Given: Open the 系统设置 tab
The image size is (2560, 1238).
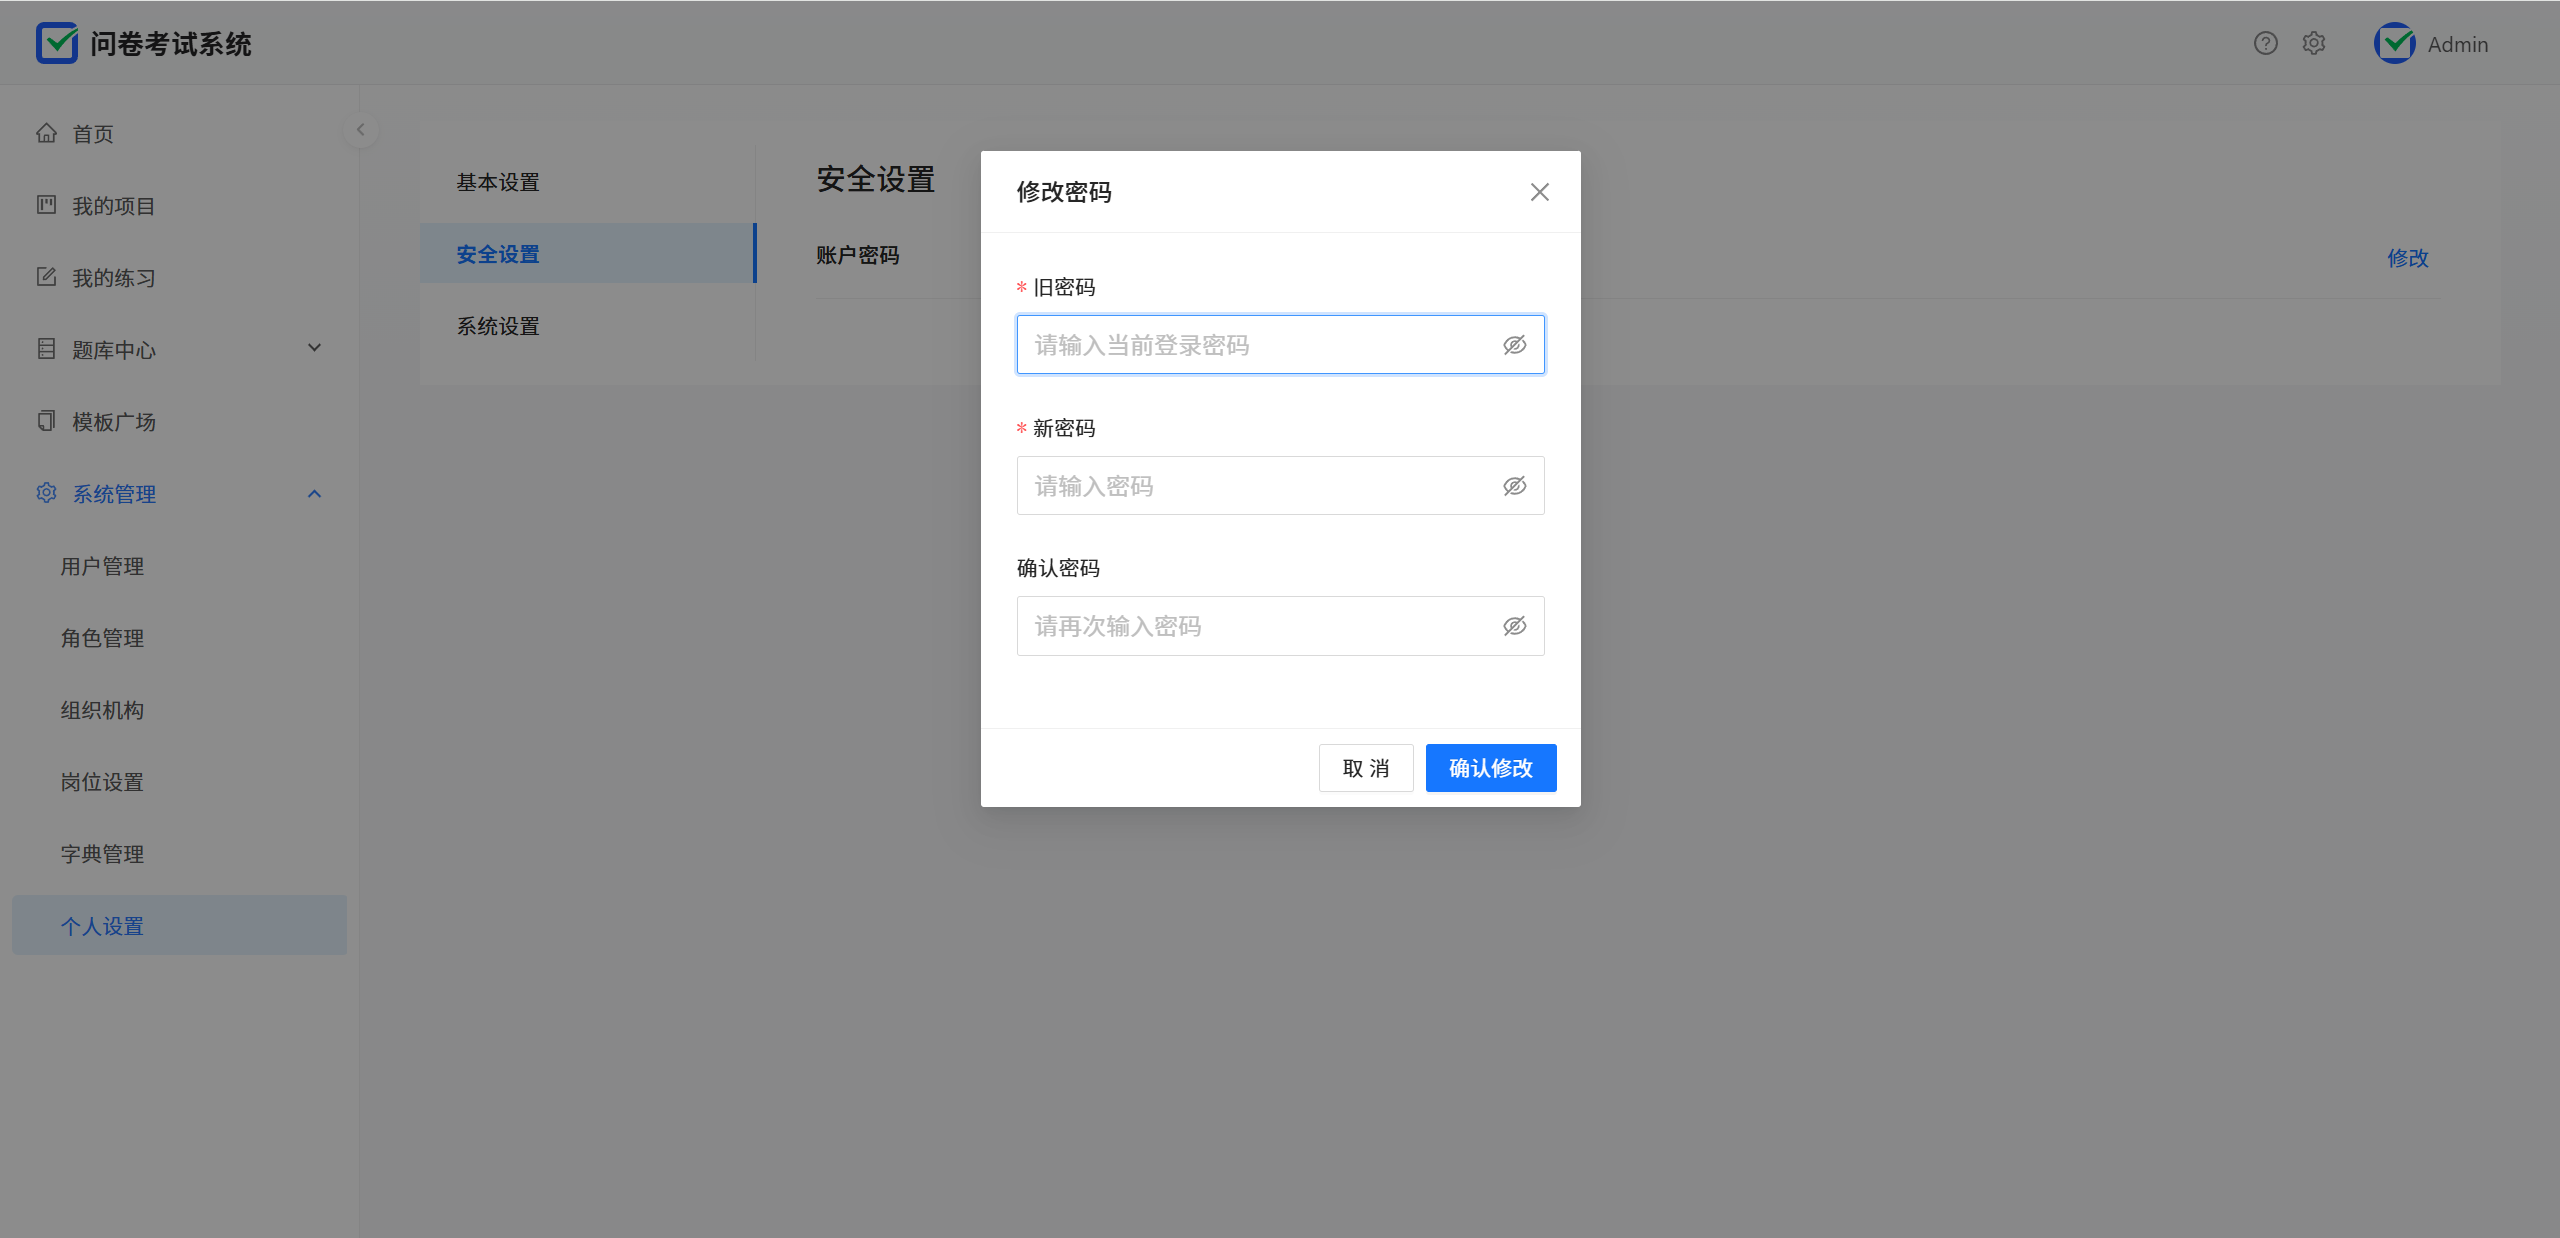Looking at the screenshot, I should [x=588, y=326].
